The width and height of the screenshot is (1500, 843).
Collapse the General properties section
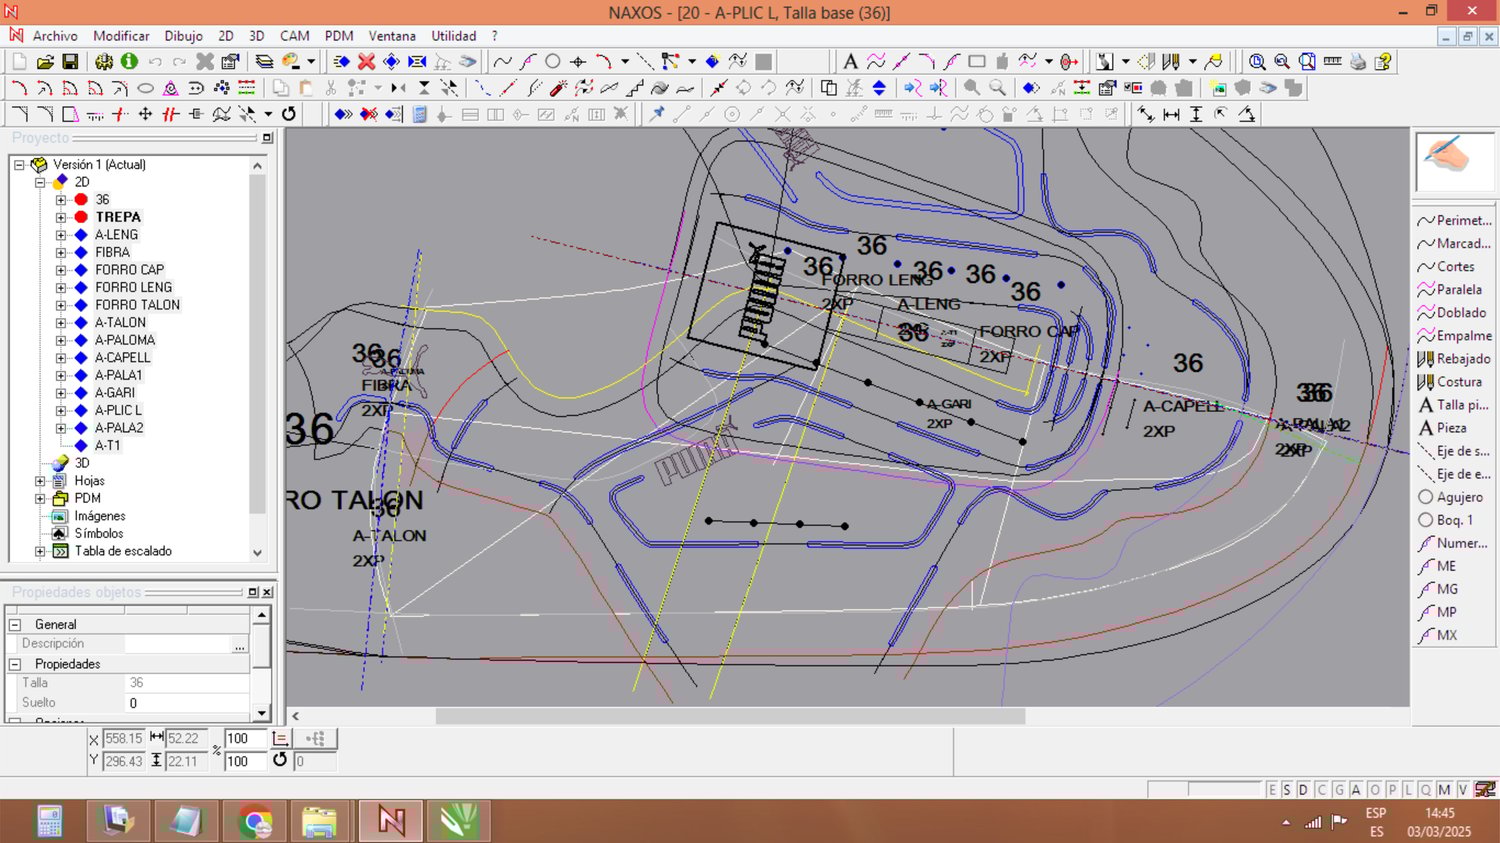click(x=15, y=624)
